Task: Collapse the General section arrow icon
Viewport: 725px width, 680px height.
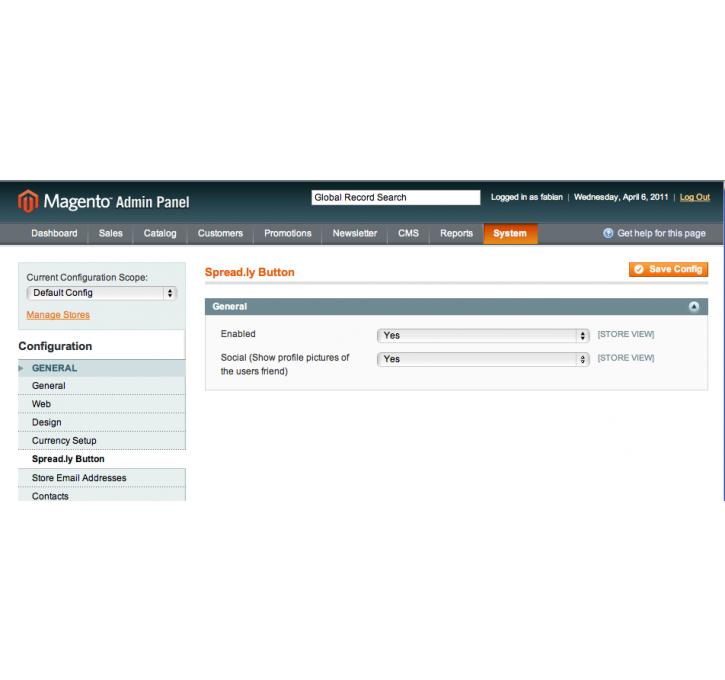Action: tap(694, 306)
